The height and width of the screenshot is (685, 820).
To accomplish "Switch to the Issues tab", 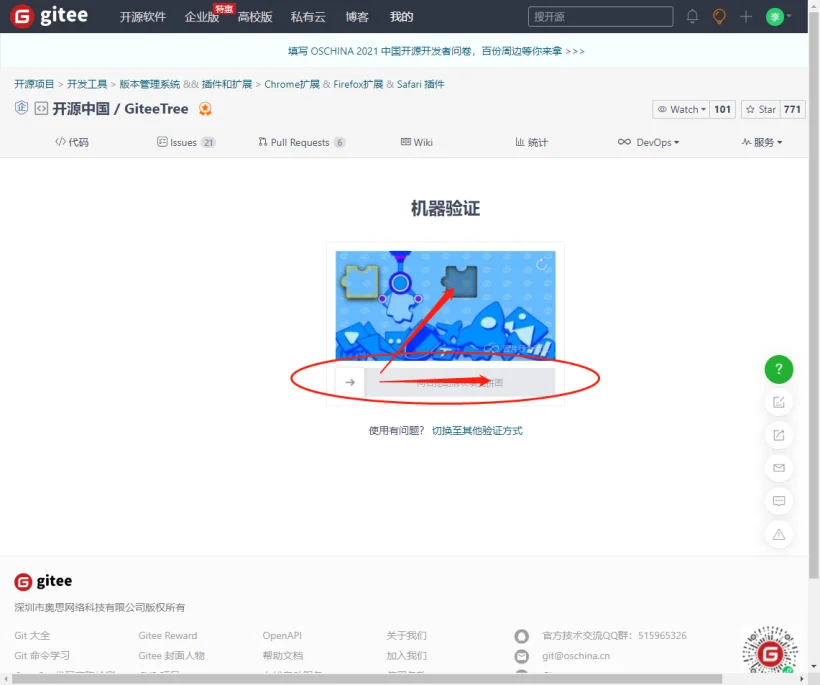I will 186,142.
